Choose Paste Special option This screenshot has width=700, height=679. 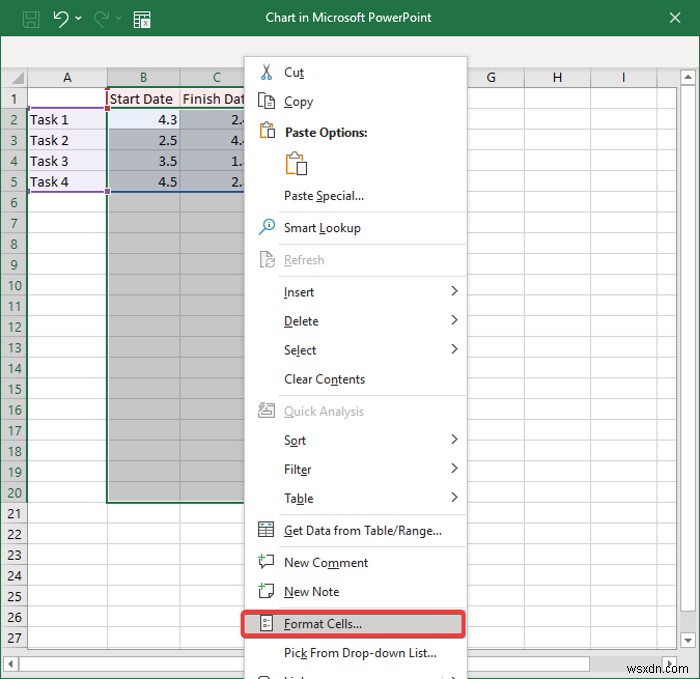[x=323, y=196]
